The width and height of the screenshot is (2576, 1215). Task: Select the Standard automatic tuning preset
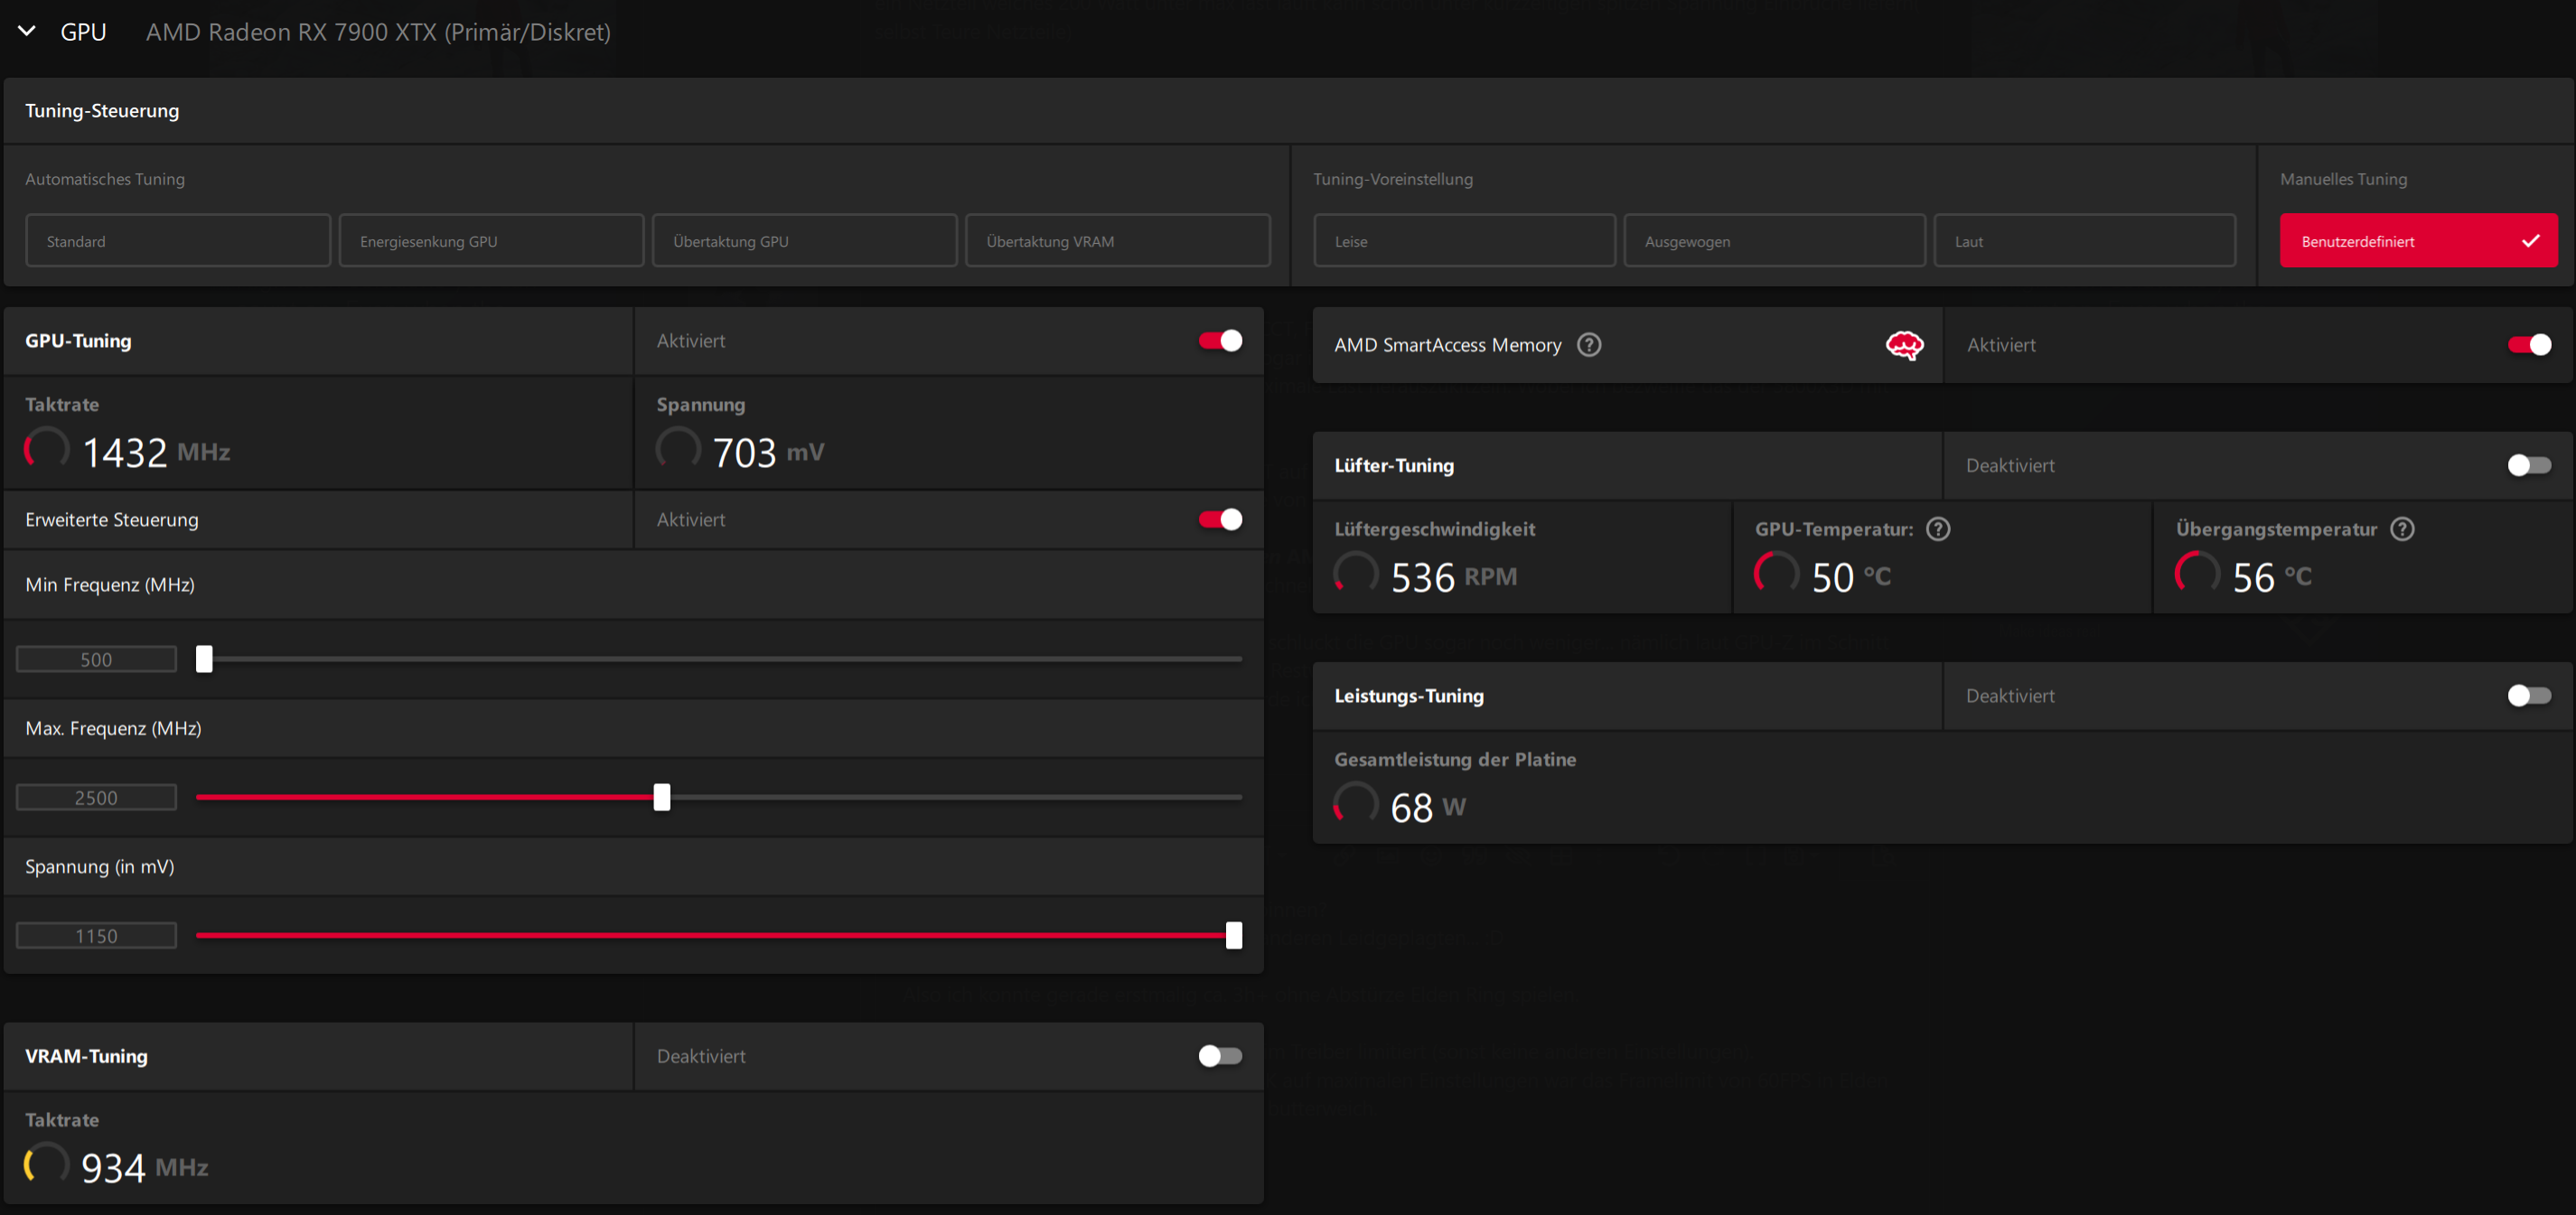tap(178, 240)
